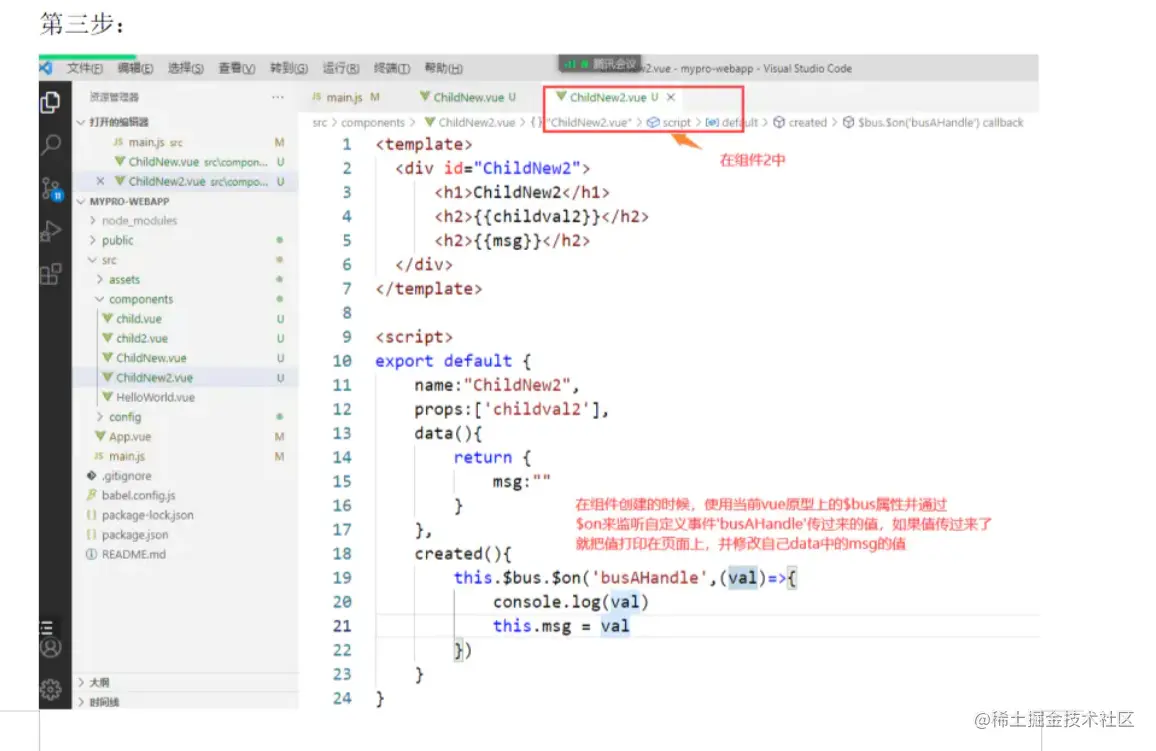Click the components breadcrumb segment
Viewport: 1156px width, 751px height.
373,122
